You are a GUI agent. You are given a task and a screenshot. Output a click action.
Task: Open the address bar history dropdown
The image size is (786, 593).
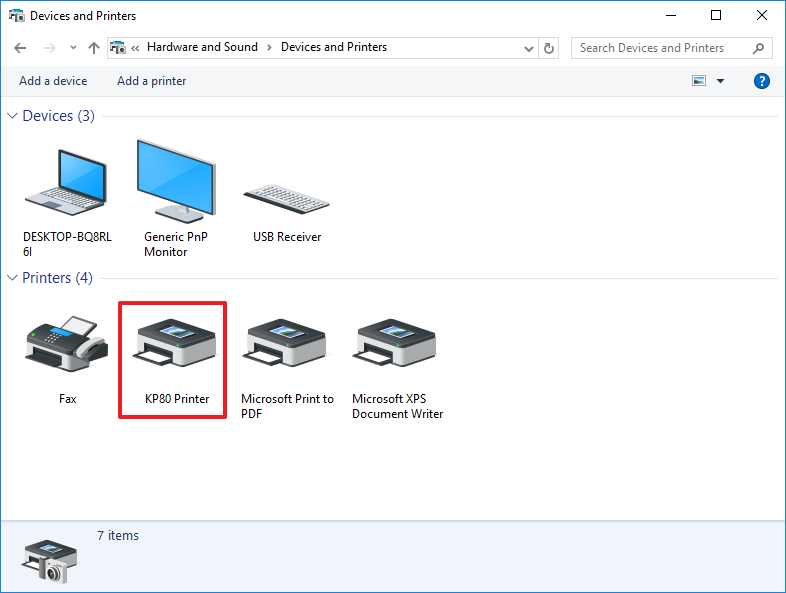[x=528, y=49]
